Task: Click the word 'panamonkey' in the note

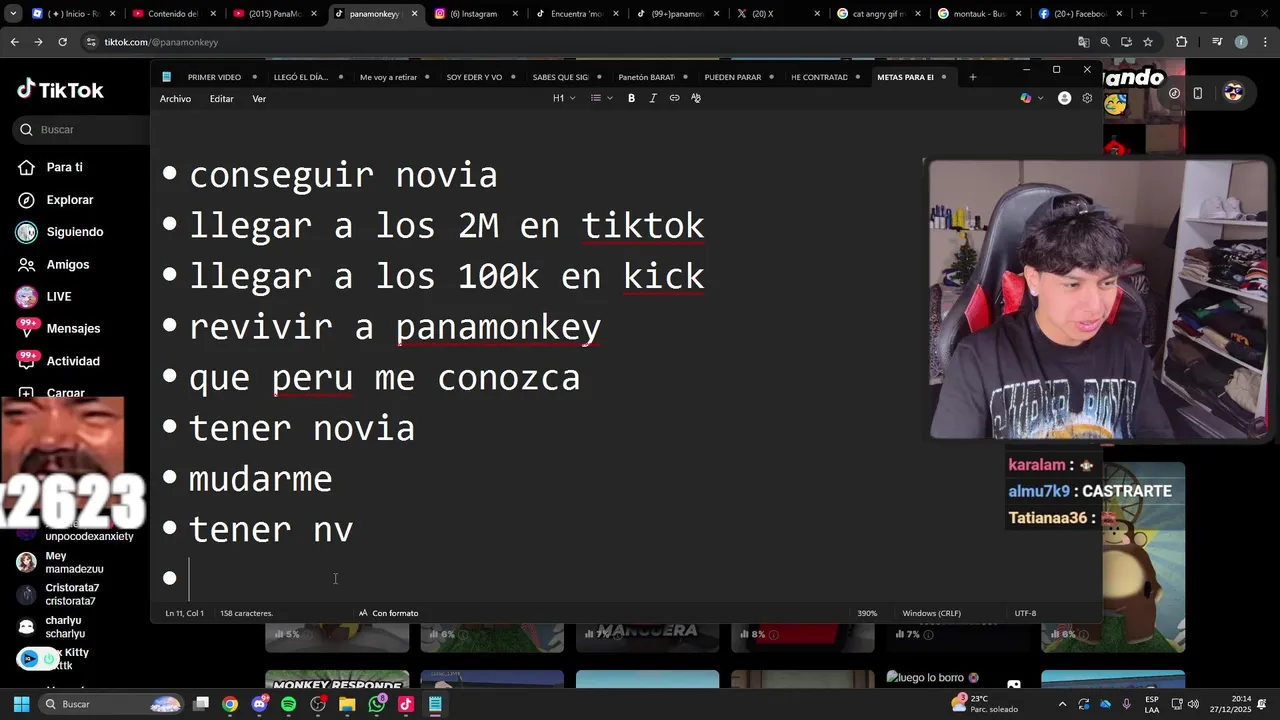Action: pyautogui.click(x=498, y=327)
